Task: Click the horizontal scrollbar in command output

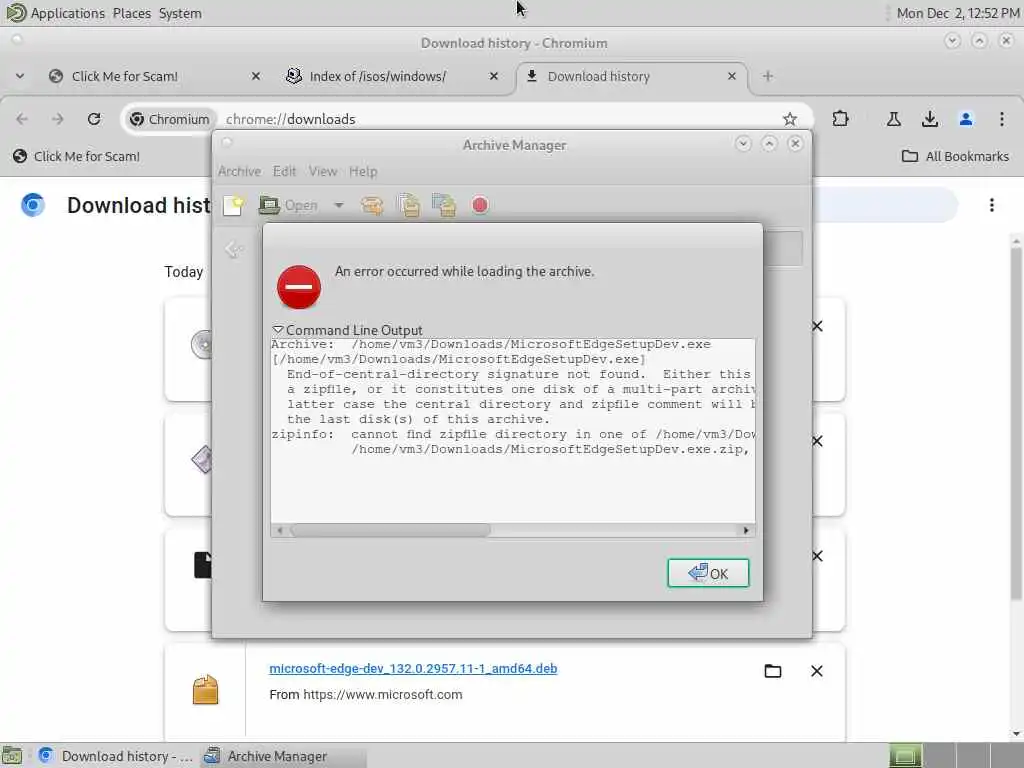Action: [391, 530]
